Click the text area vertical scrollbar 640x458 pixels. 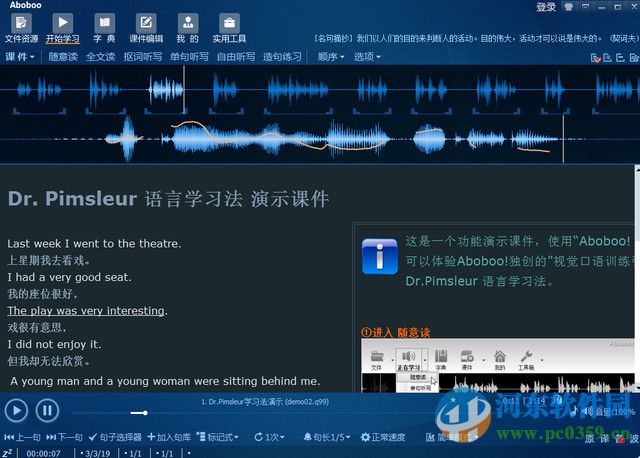pyautogui.click(x=637, y=278)
